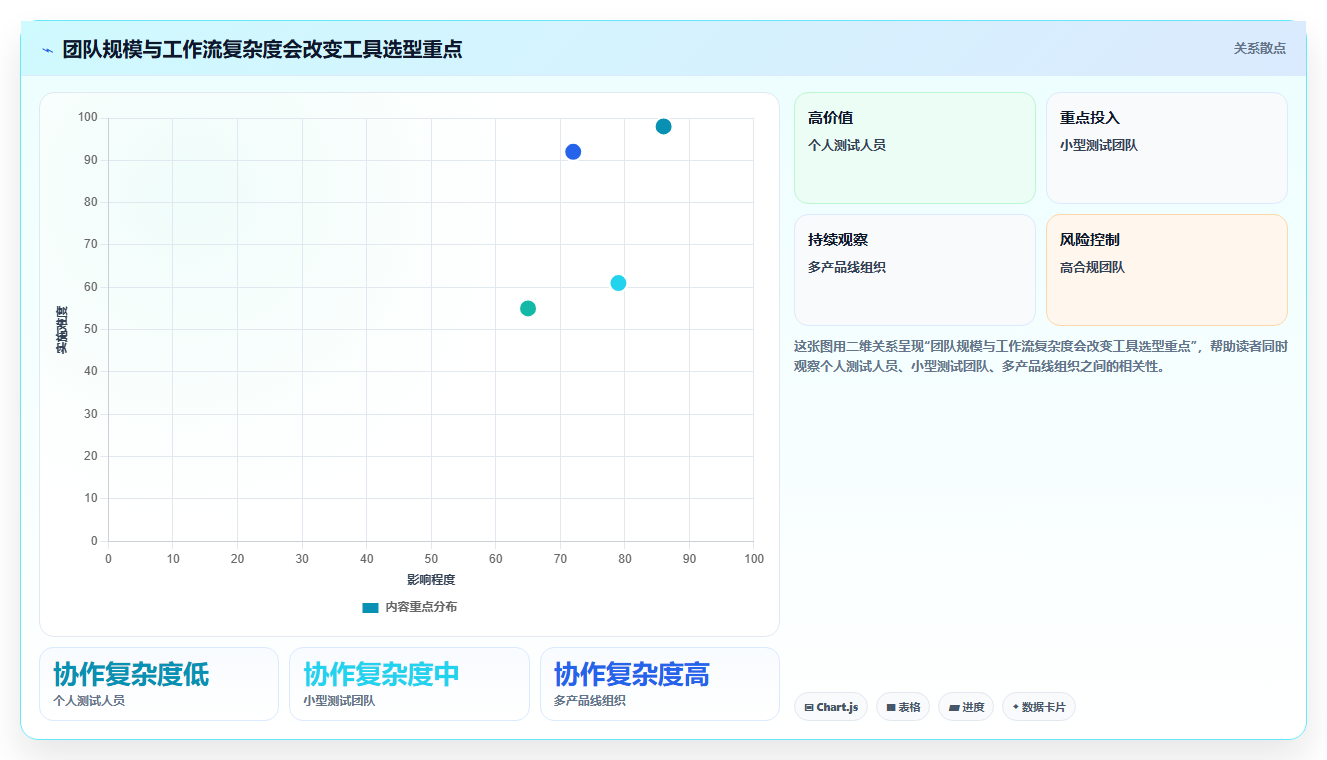
Task: Click the 数据卡片 sparkle icon
Action: [1016, 706]
